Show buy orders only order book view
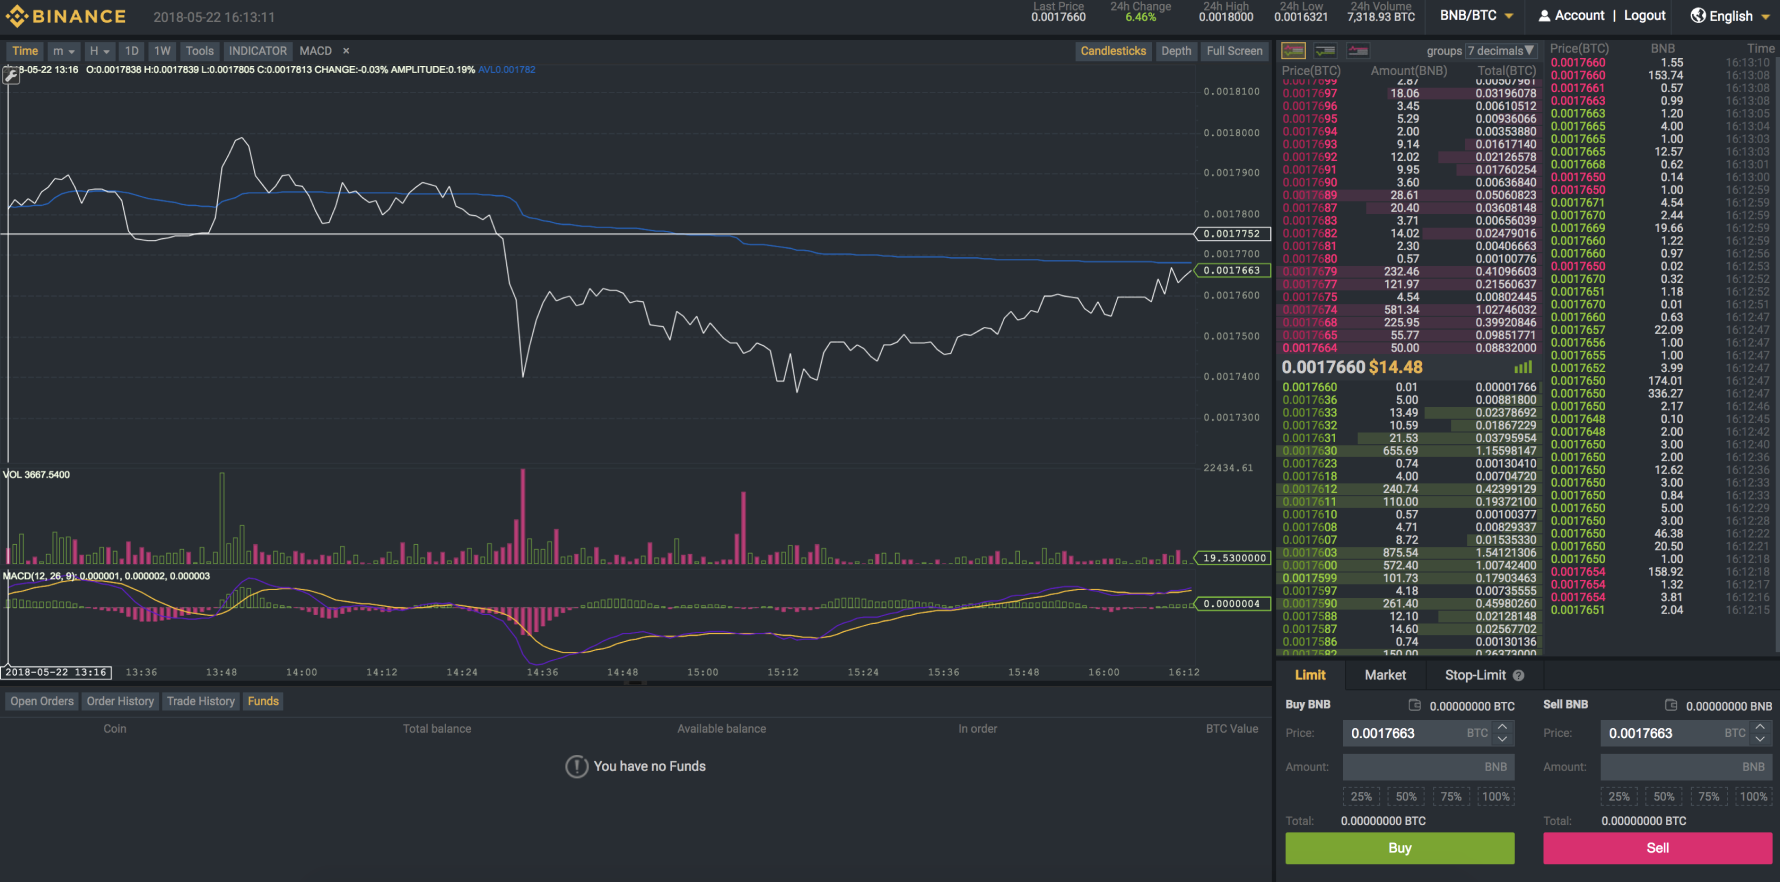 [1326, 50]
